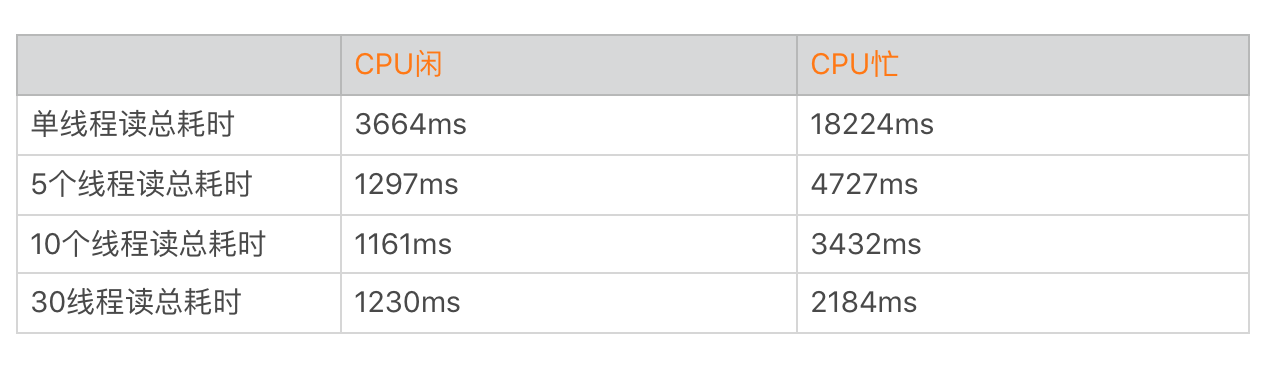This screenshot has height=368, width=1274.
Task: Click blank space right of 2184ms
Action: click(x=1083, y=303)
